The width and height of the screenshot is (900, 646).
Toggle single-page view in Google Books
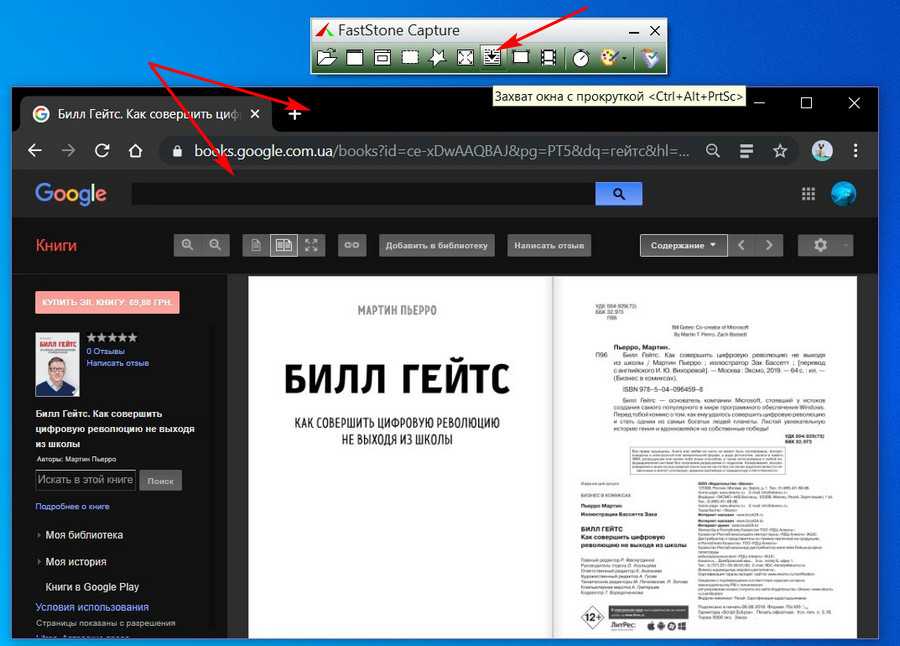click(256, 245)
